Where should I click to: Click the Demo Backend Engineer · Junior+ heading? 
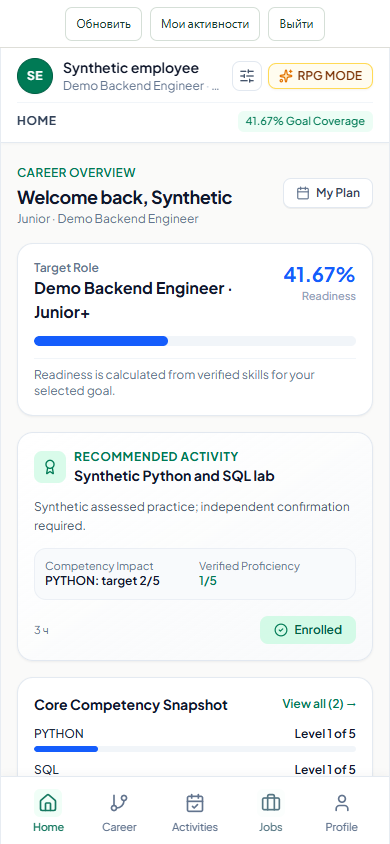tap(133, 300)
